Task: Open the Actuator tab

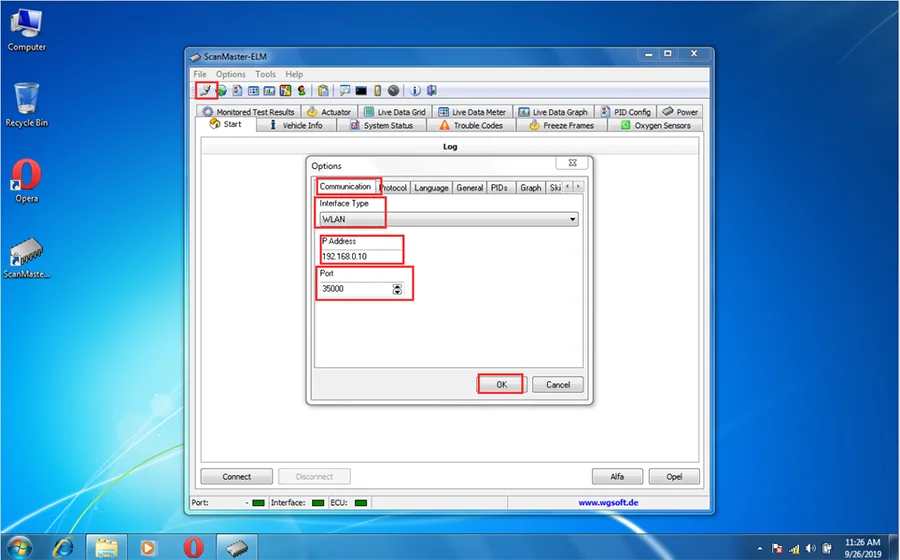Action: click(x=329, y=112)
